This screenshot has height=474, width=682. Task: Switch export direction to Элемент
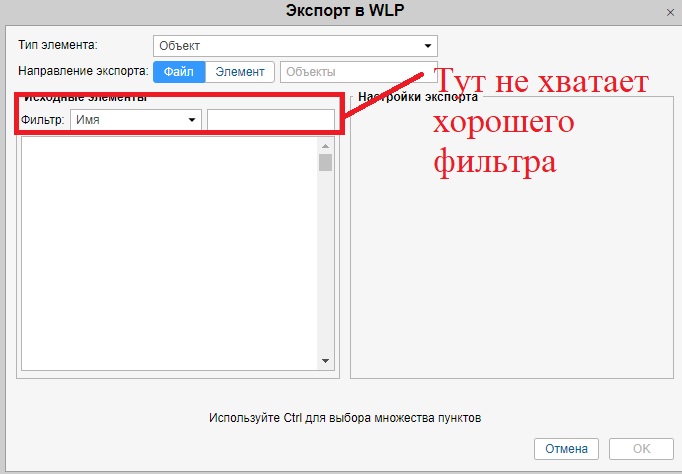point(240,72)
